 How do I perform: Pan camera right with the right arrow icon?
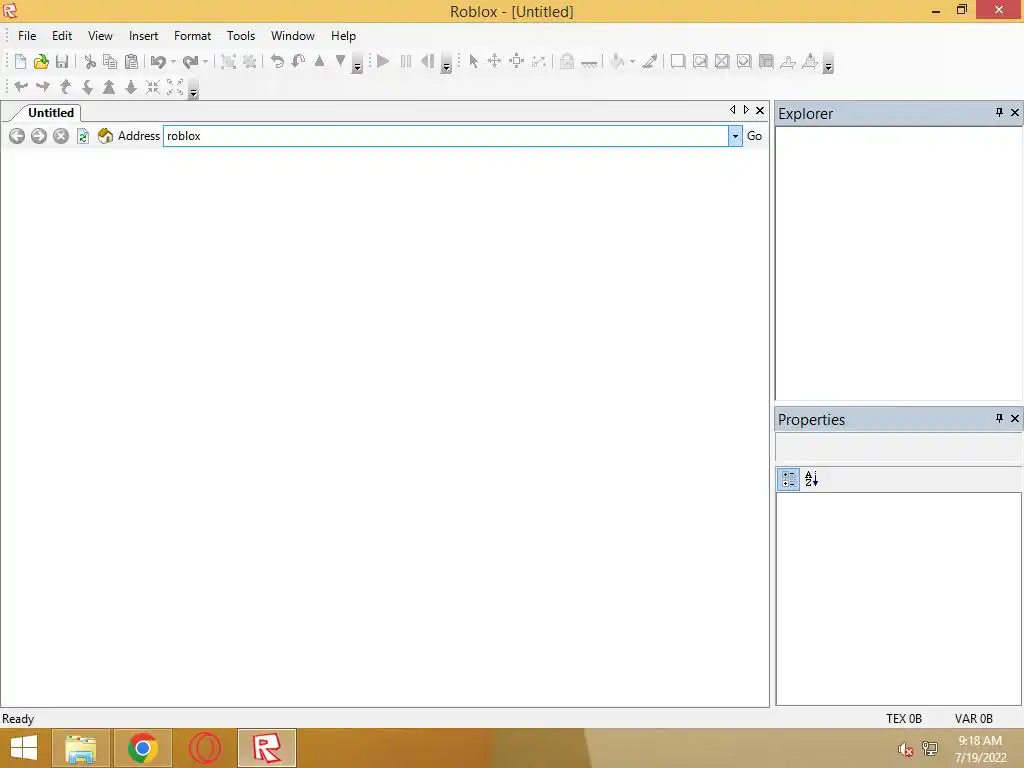point(43,87)
